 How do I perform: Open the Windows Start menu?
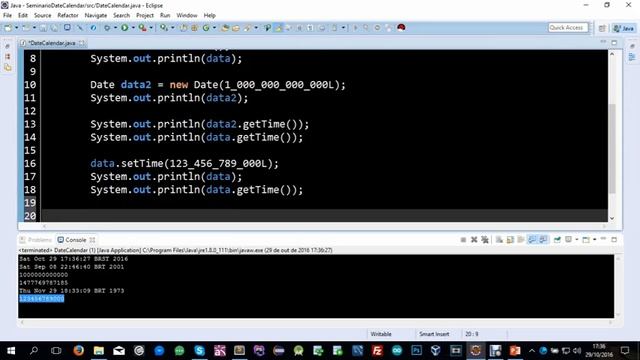coord(11,351)
